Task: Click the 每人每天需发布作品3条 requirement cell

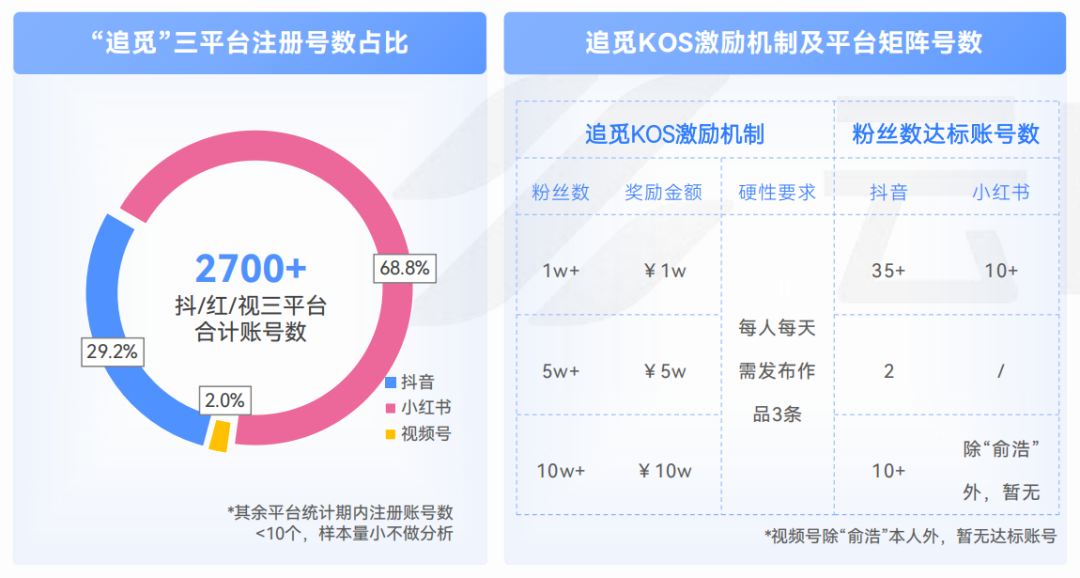Action: (778, 371)
